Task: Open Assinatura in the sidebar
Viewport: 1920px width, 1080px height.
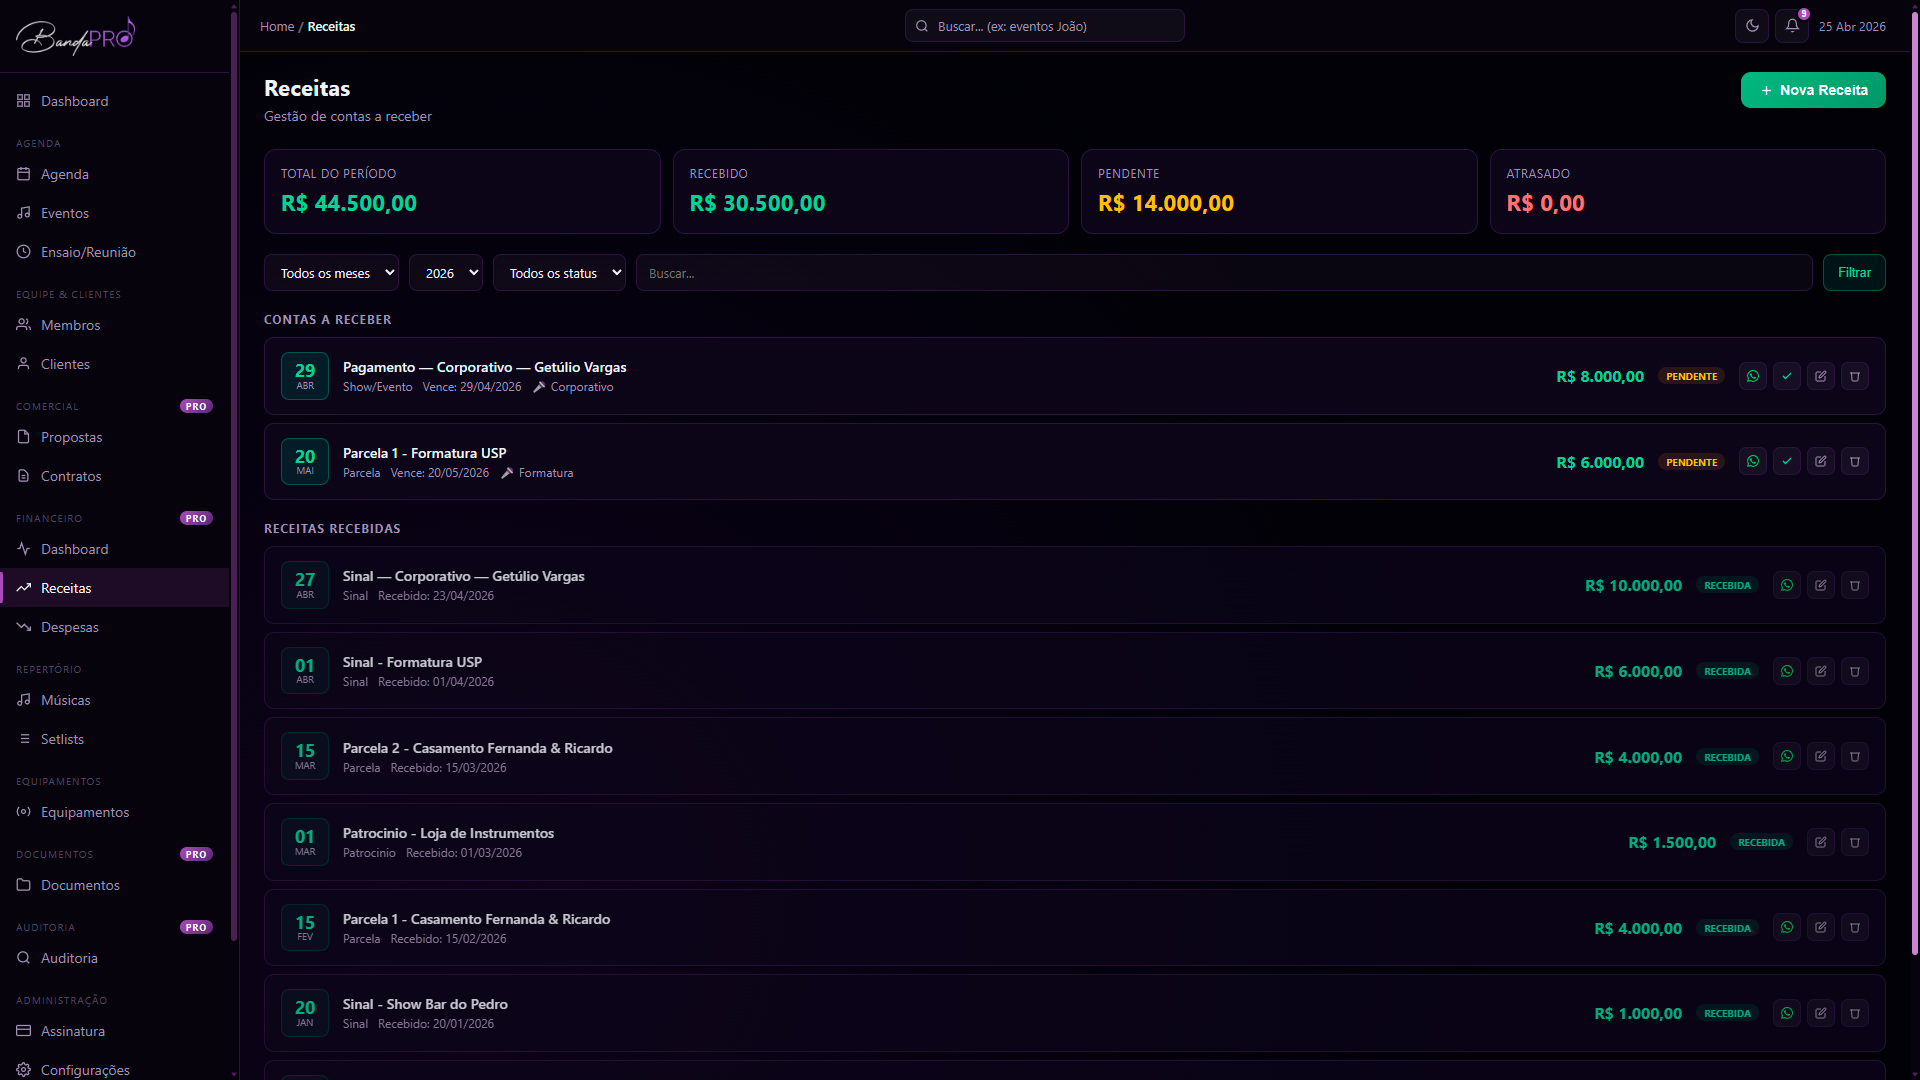Action: (115, 1031)
